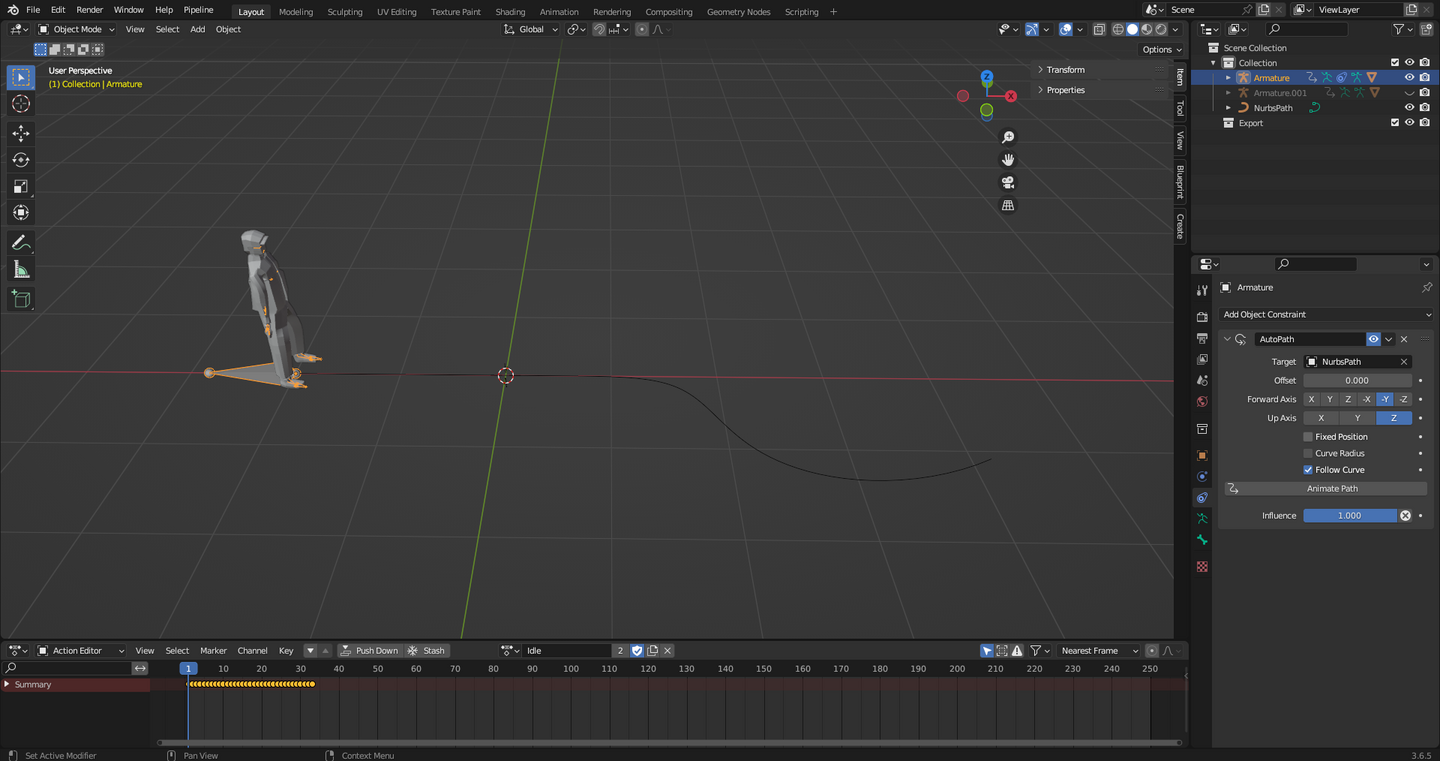Disable the Follow Curve checkbox
1440x761 pixels.
click(x=1308, y=470)
